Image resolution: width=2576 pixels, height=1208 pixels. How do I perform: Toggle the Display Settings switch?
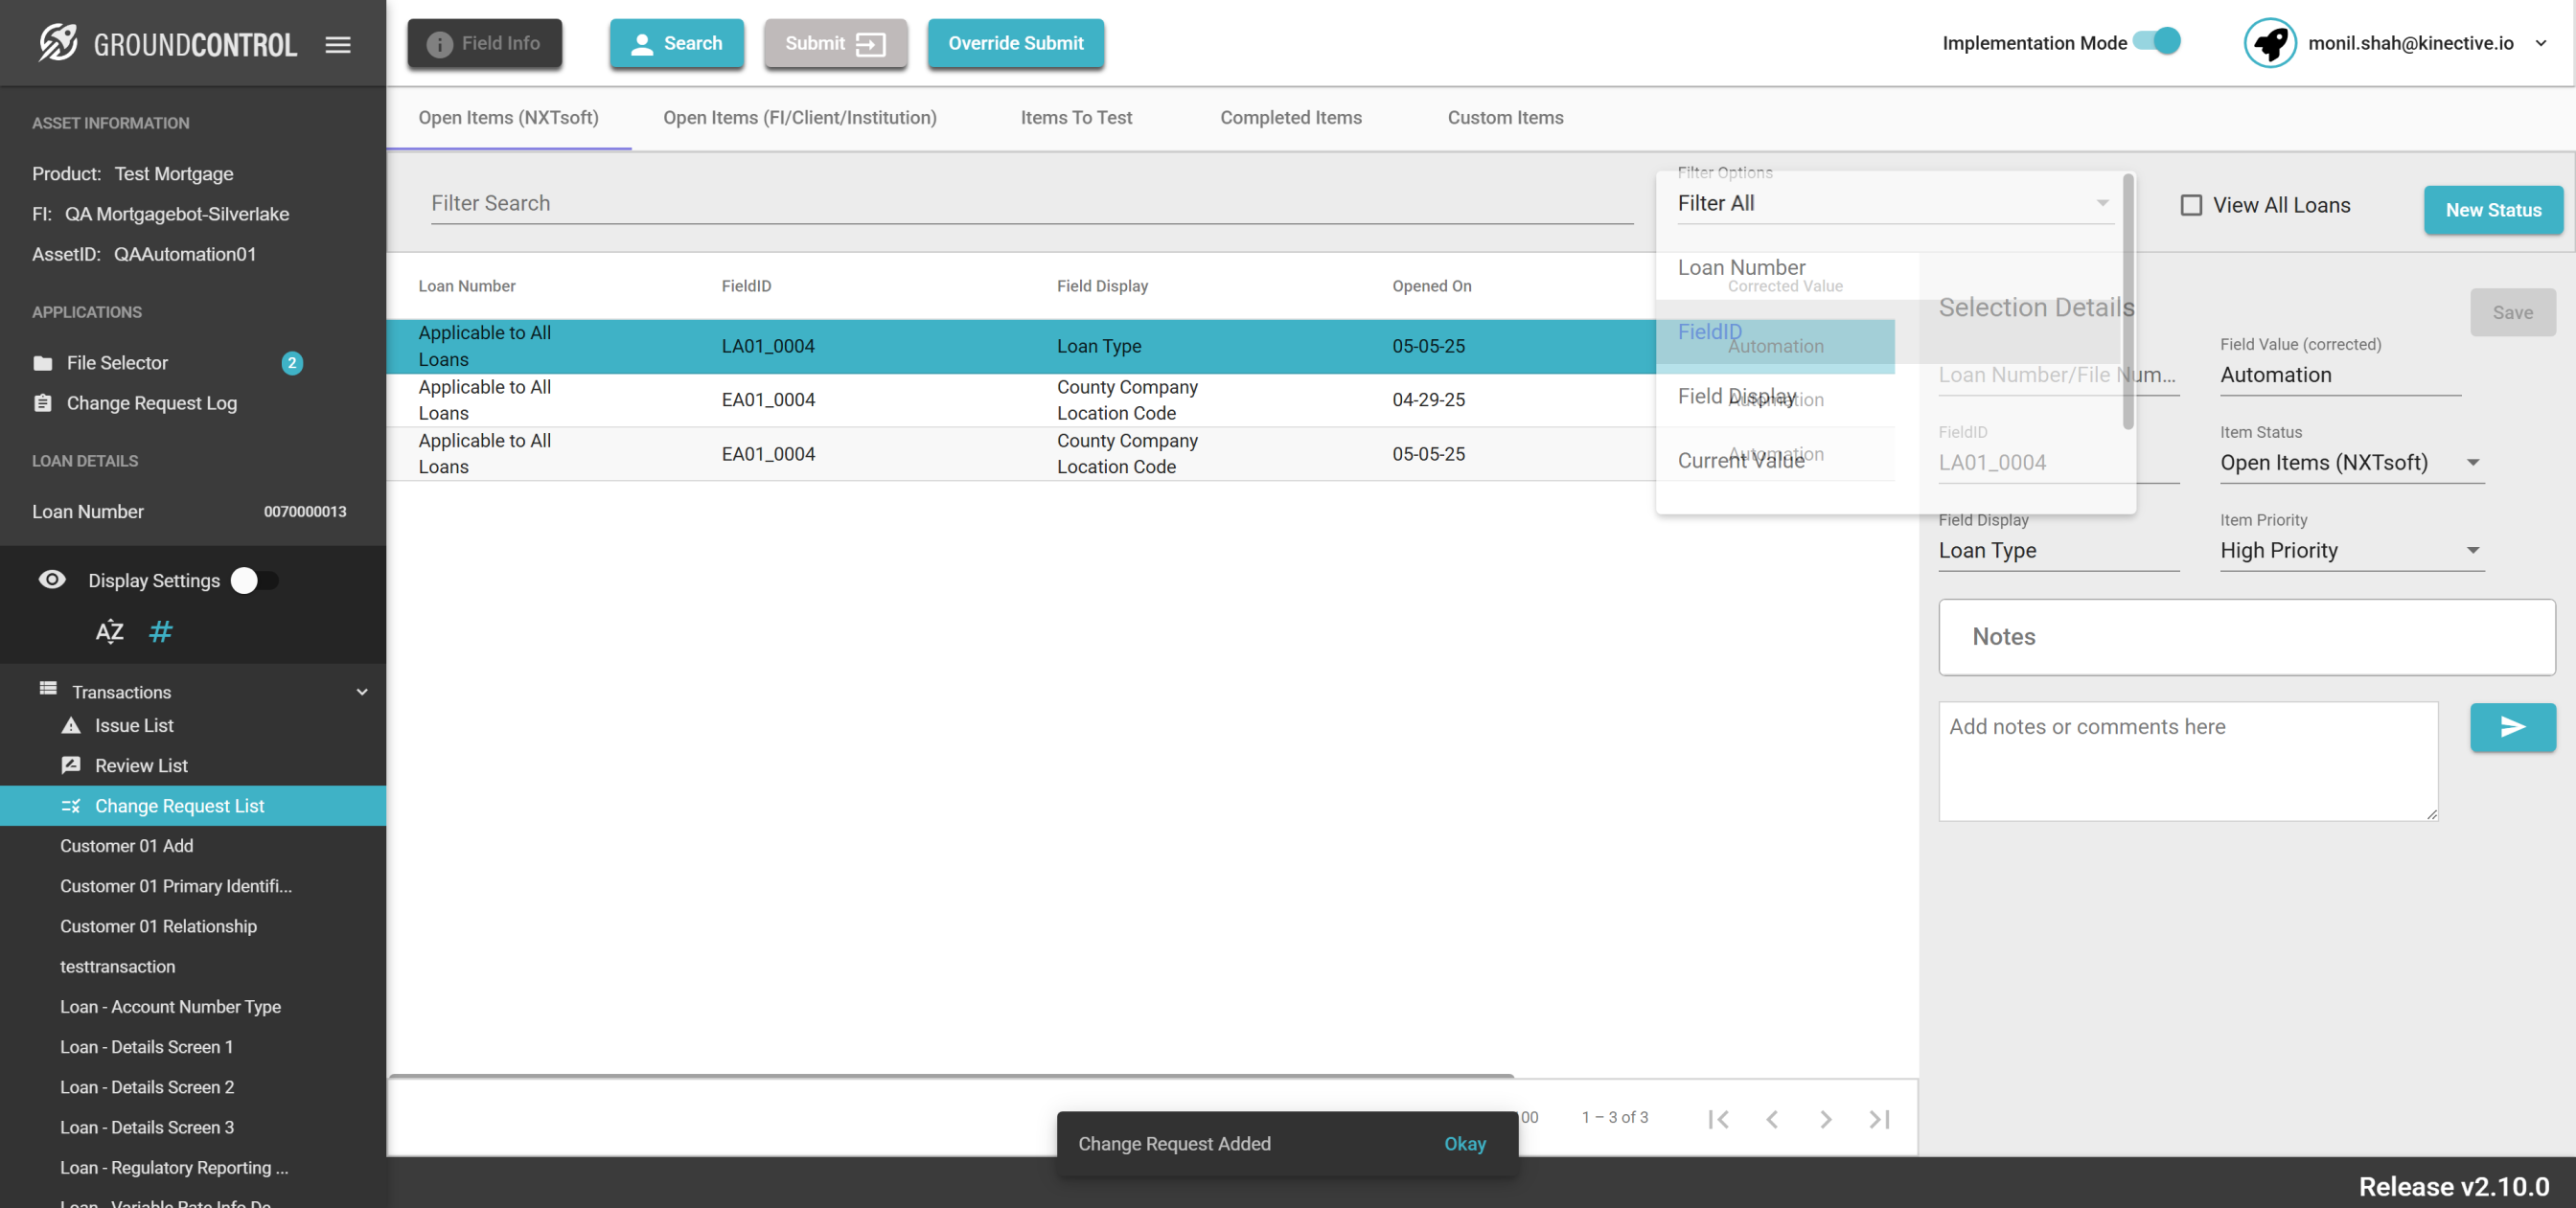click(x=254, y=580)
